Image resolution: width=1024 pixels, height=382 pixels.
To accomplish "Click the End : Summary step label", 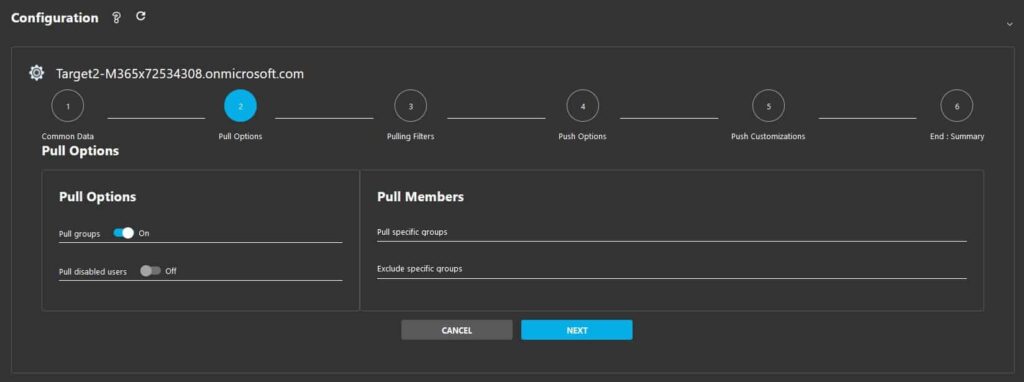I will pos(957,136).
